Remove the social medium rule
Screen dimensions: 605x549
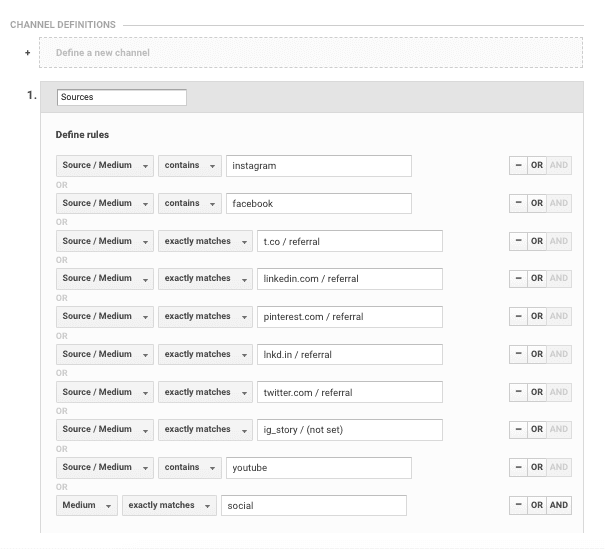pyautogui.click(x=518, y=505)
